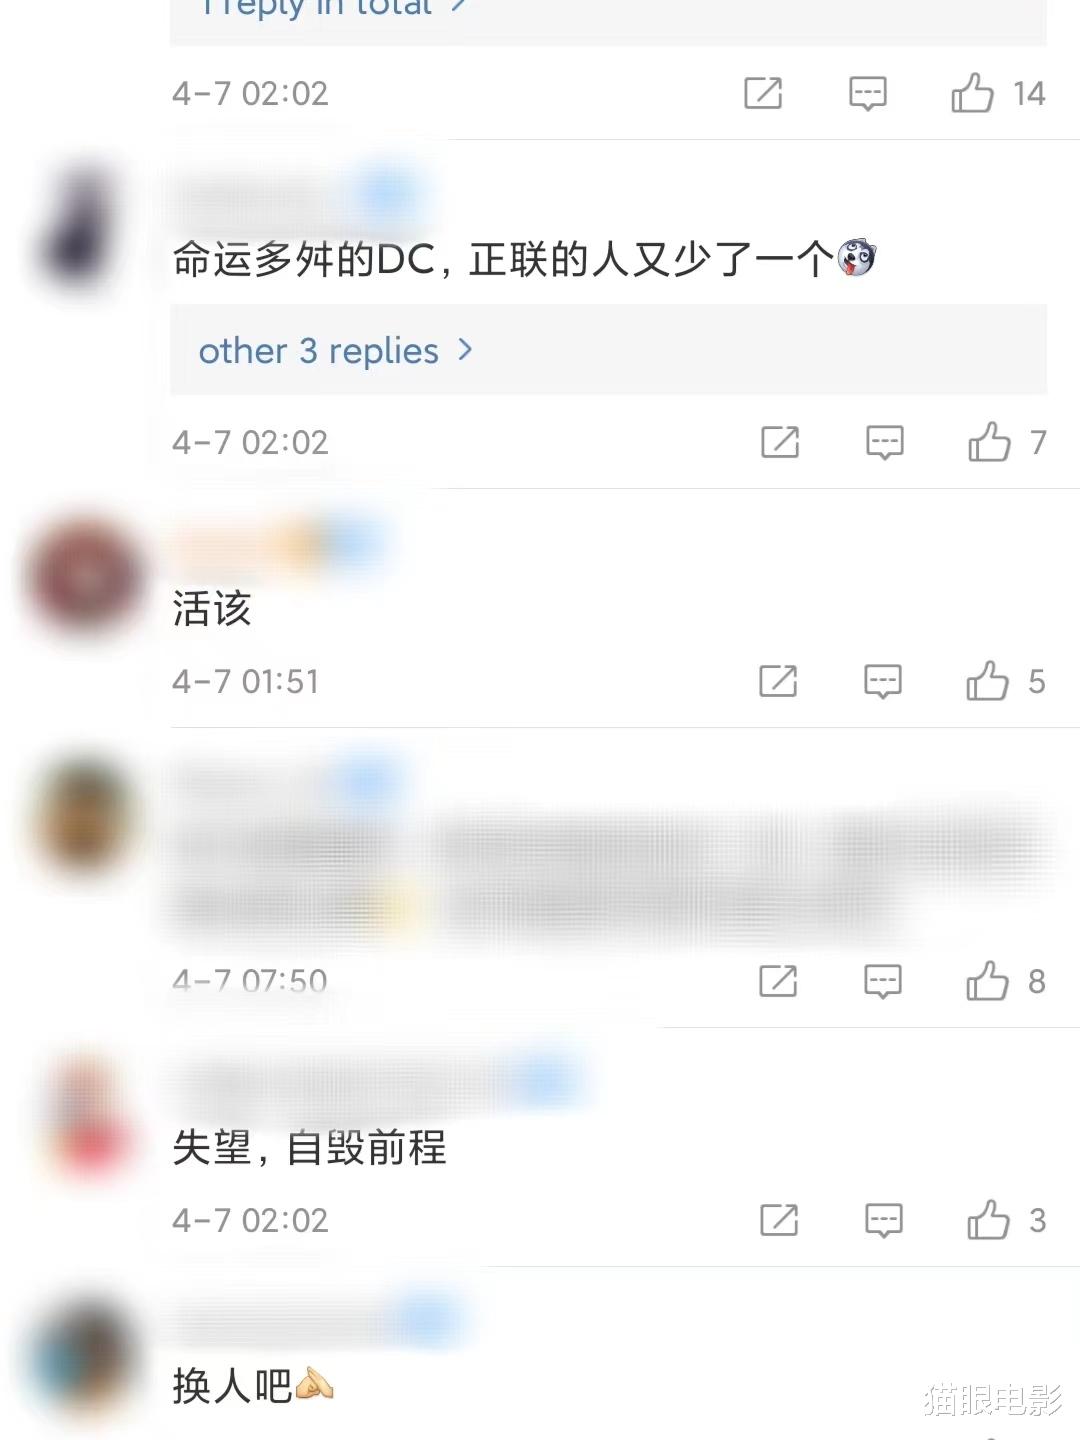Share the DC comment posted 4-7 02:02
1080x1440 pixels.
pos(780,441)
